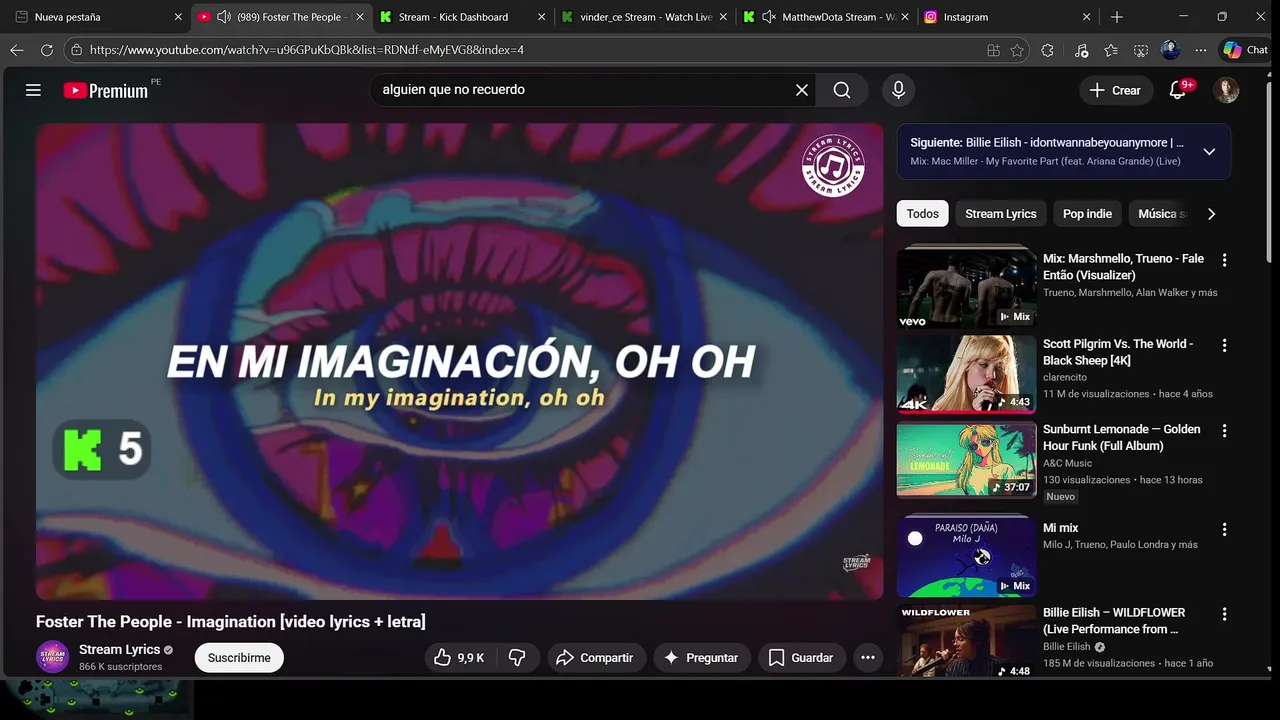The height and width of the screenshot is (720, 1280).
Task: Open Stream Lyrics channel avatar
Action: 52,656
